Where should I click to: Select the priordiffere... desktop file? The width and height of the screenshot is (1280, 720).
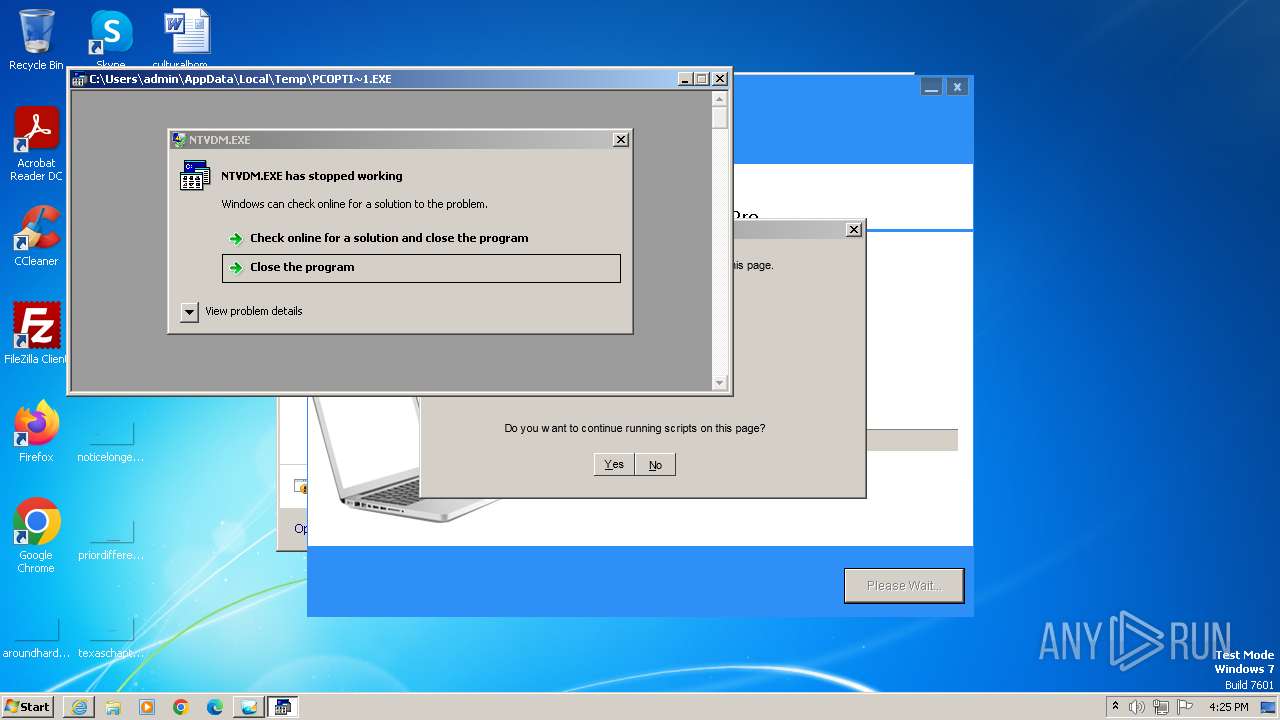pyautogui.click(x=110, y=538)
